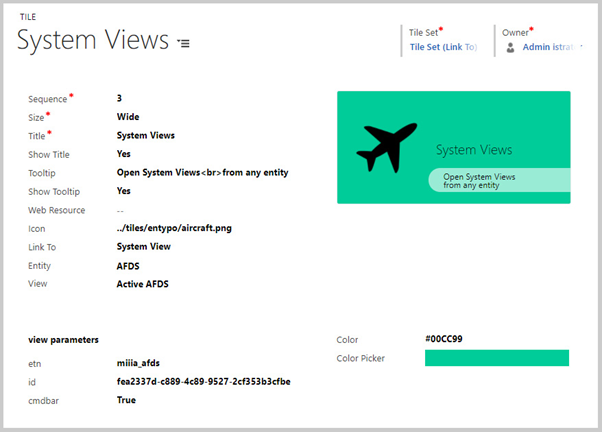Change the Entity value AFDS

coord(128,266)
